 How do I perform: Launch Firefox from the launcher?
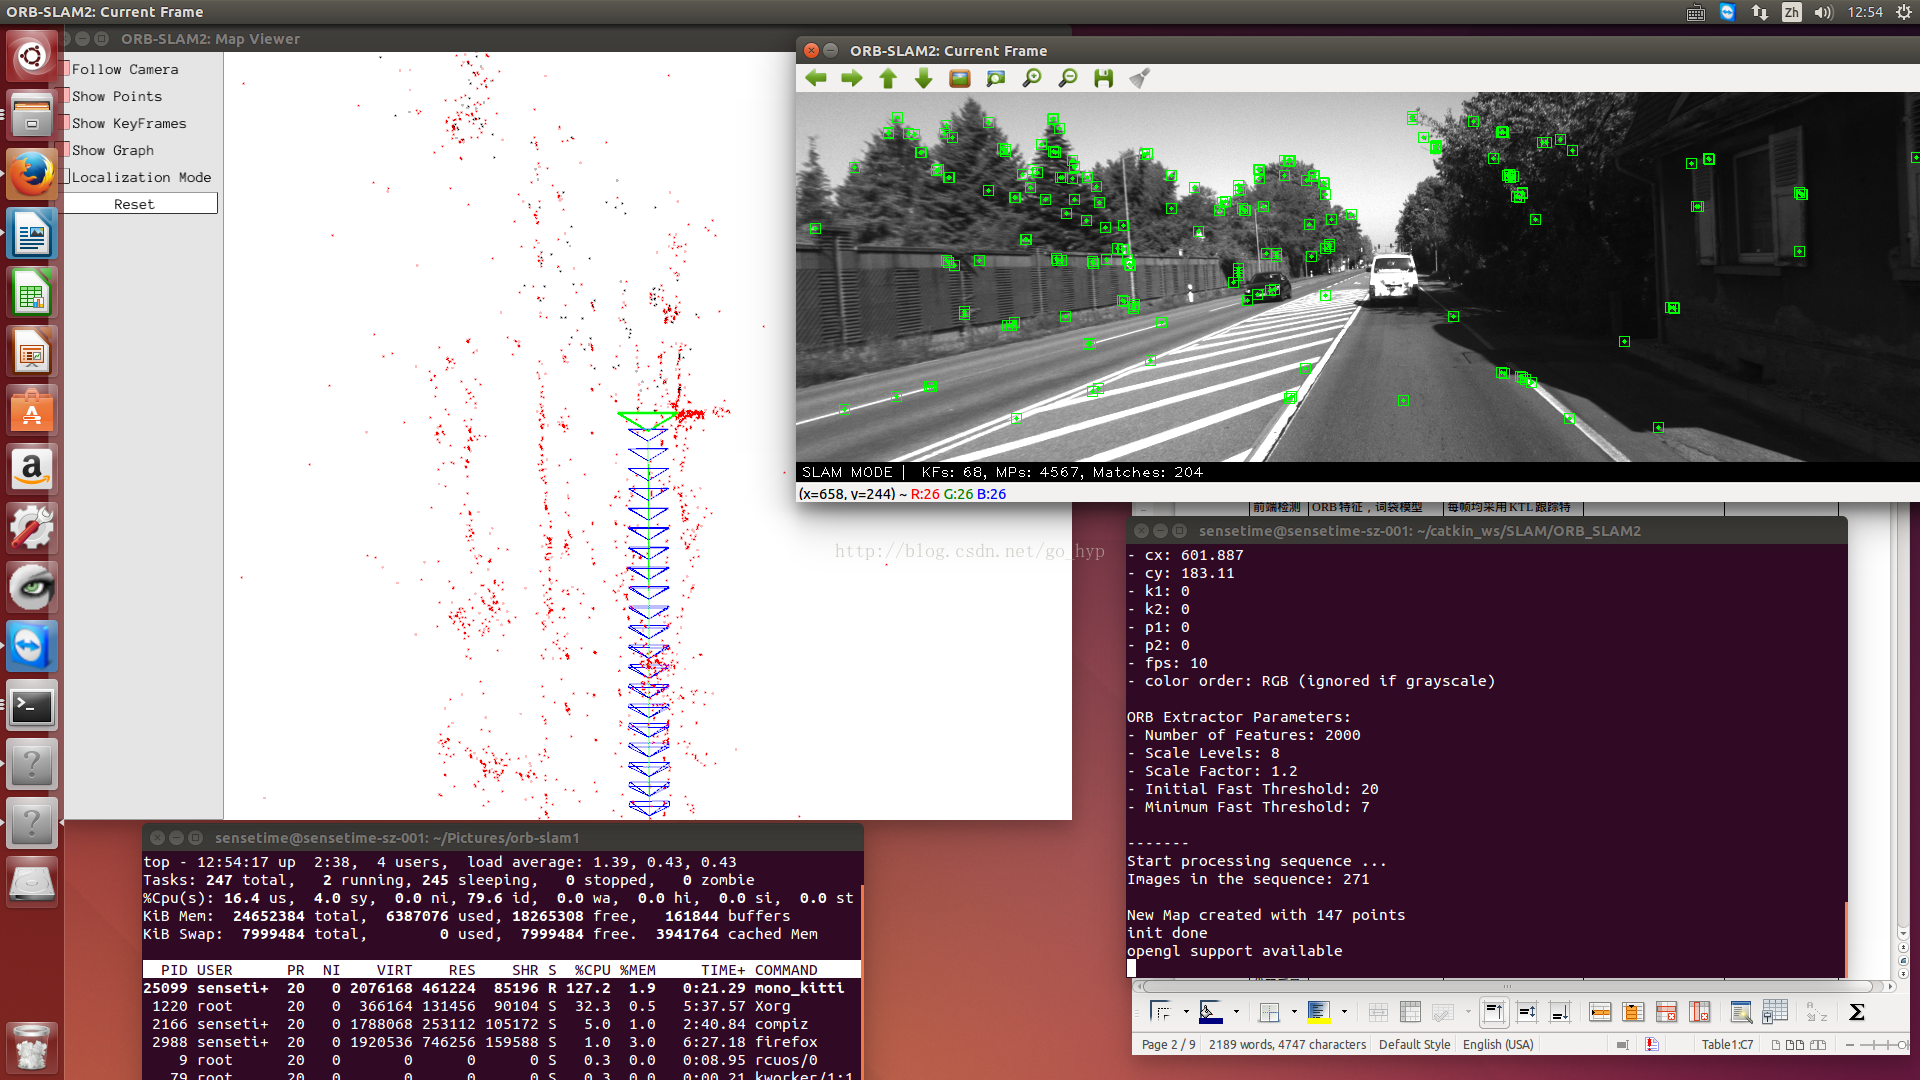point(32,174)
